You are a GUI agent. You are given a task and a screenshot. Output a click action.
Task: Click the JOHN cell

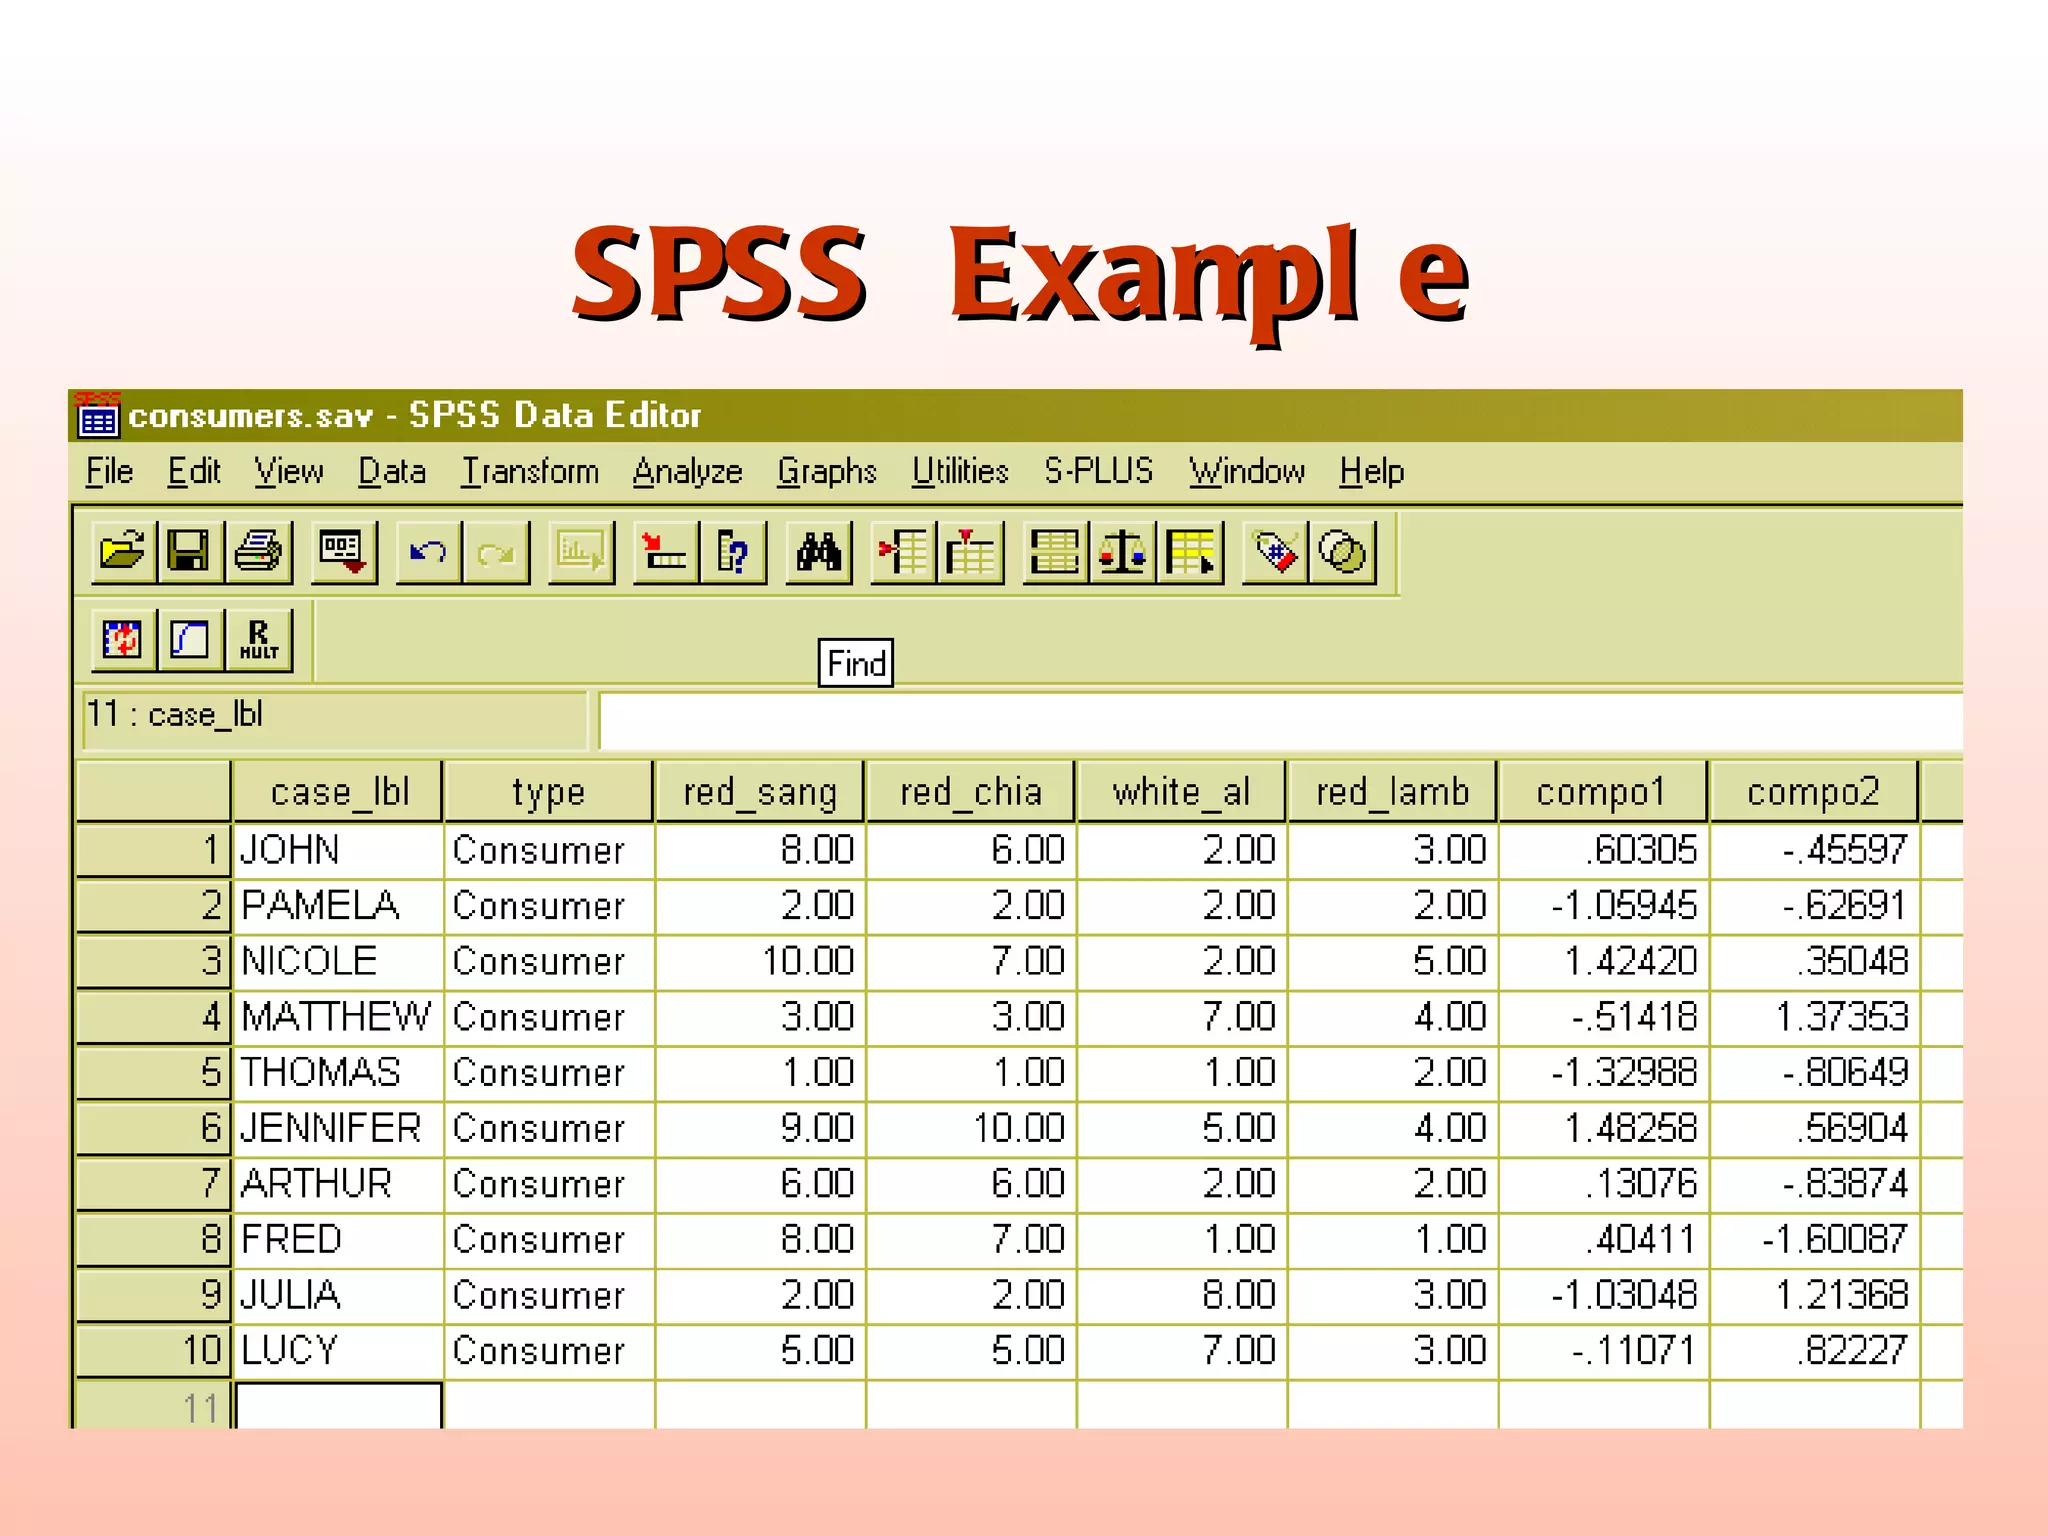(338, 850)
